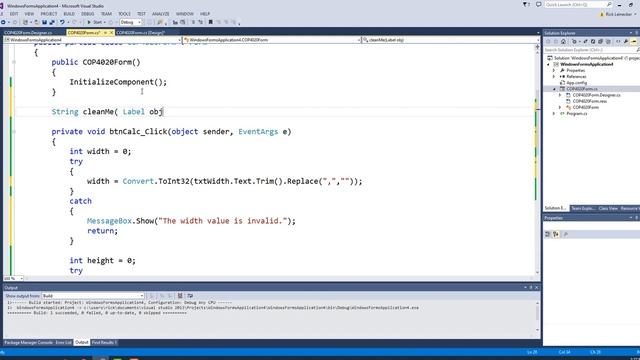Click the View Code icon in Solution Explorer

618,42
